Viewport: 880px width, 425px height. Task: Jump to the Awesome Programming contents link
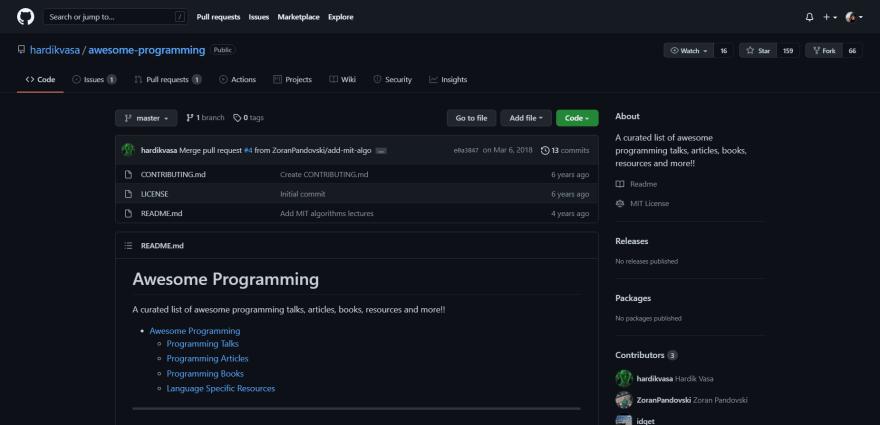coord(195,331)
